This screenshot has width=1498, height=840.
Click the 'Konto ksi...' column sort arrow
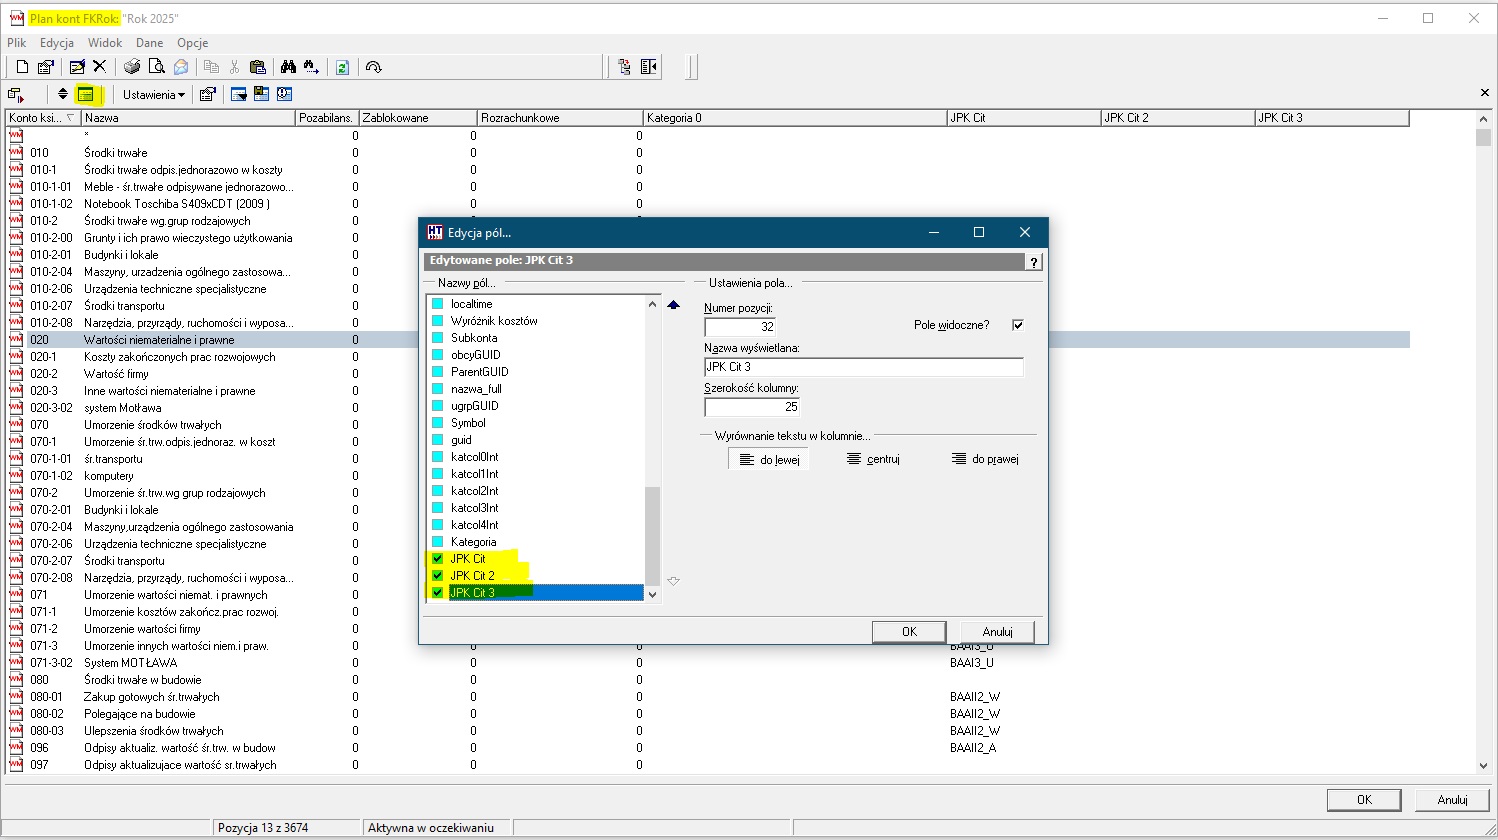click(70, 118)
